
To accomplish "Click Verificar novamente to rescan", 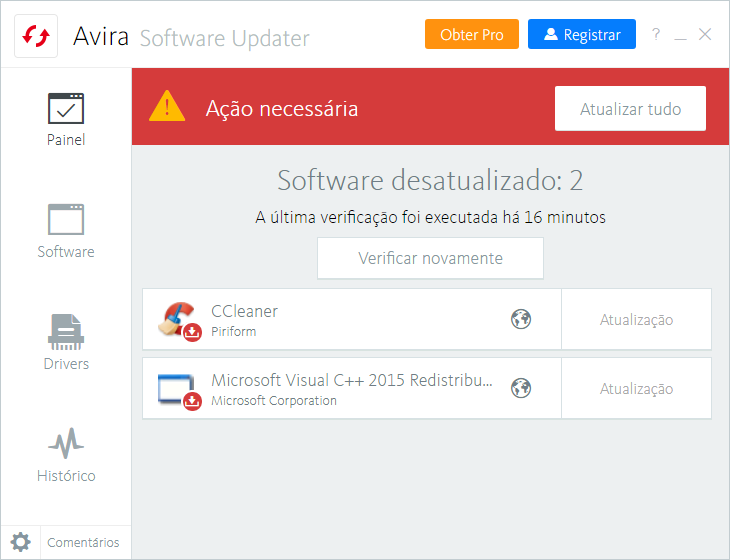I will [430, 258].
